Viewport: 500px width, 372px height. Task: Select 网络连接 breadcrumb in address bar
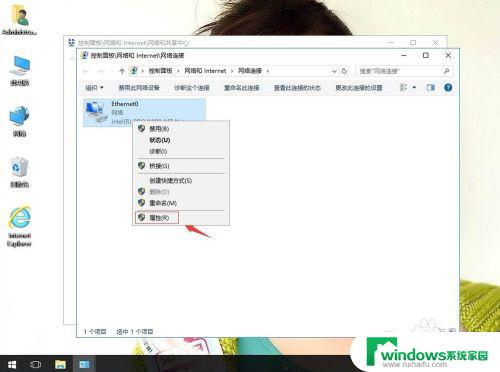[x=250, y=71]
